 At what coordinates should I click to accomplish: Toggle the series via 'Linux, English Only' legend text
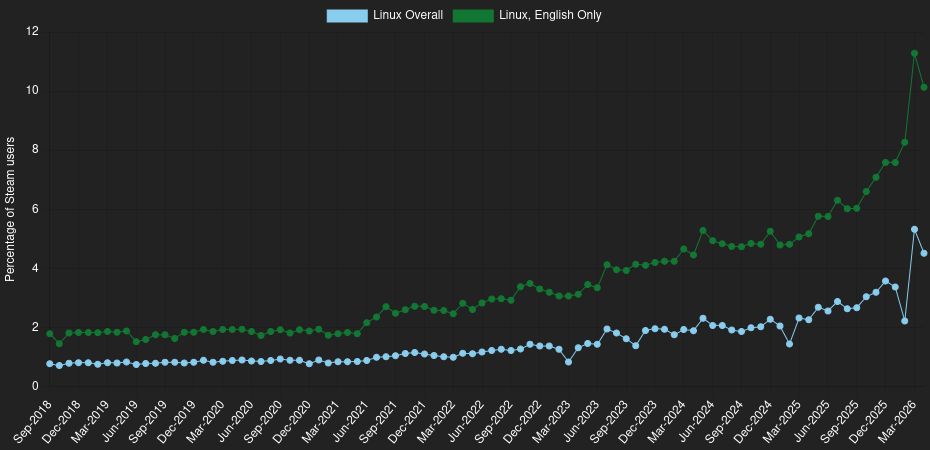point(550,15)
